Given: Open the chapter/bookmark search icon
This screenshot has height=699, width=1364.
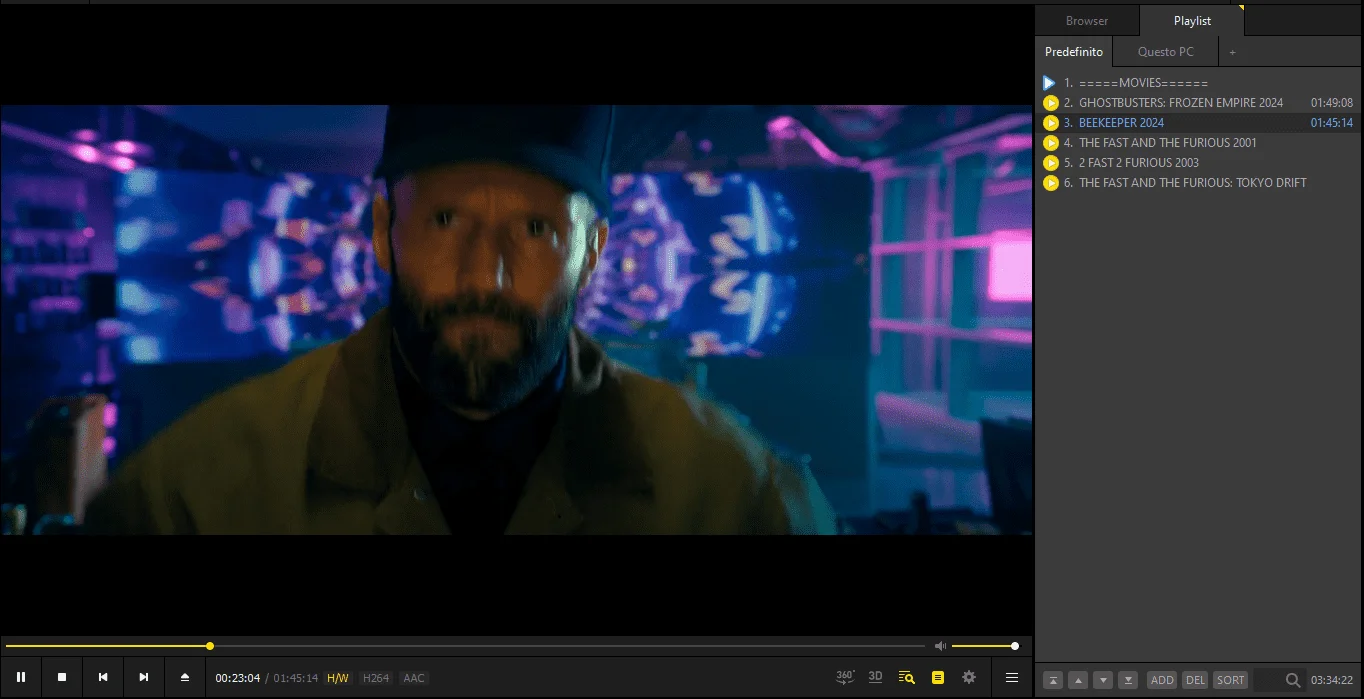Looking at the screenshot, I should click(907, 677).
